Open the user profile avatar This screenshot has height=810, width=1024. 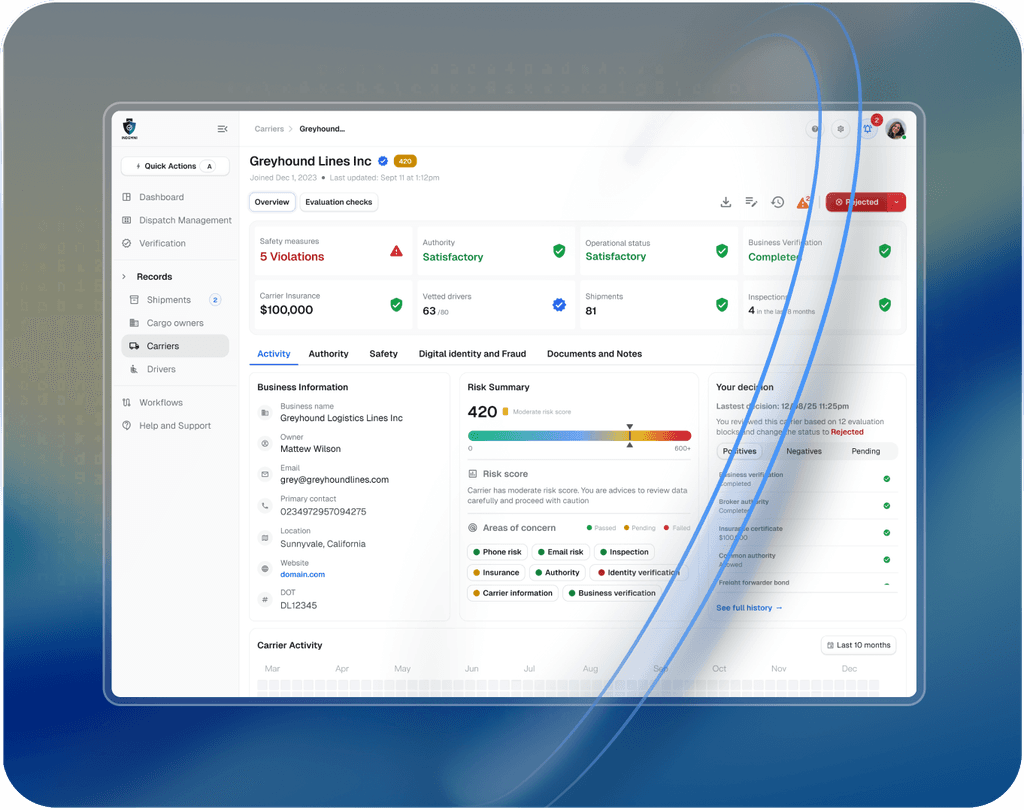coord(895,129)
